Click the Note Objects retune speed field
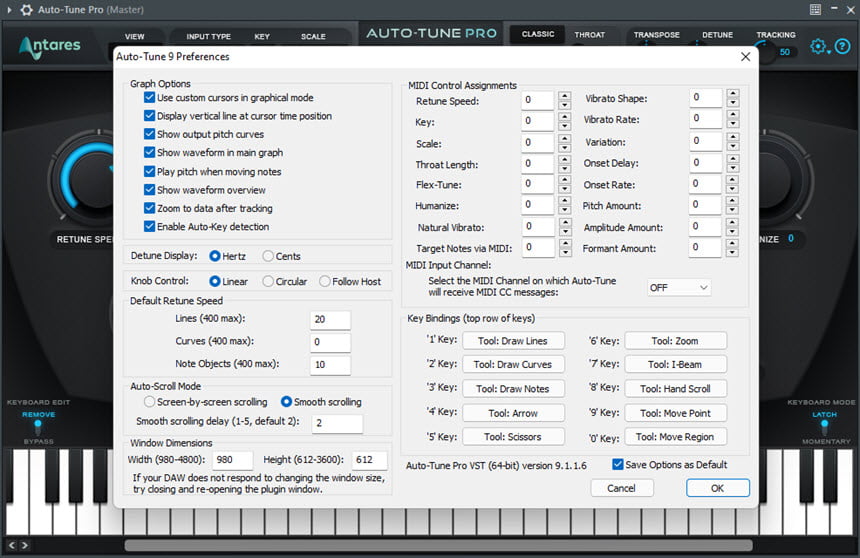Viewport: 860px width, 558px height. (x=330, y=365)
